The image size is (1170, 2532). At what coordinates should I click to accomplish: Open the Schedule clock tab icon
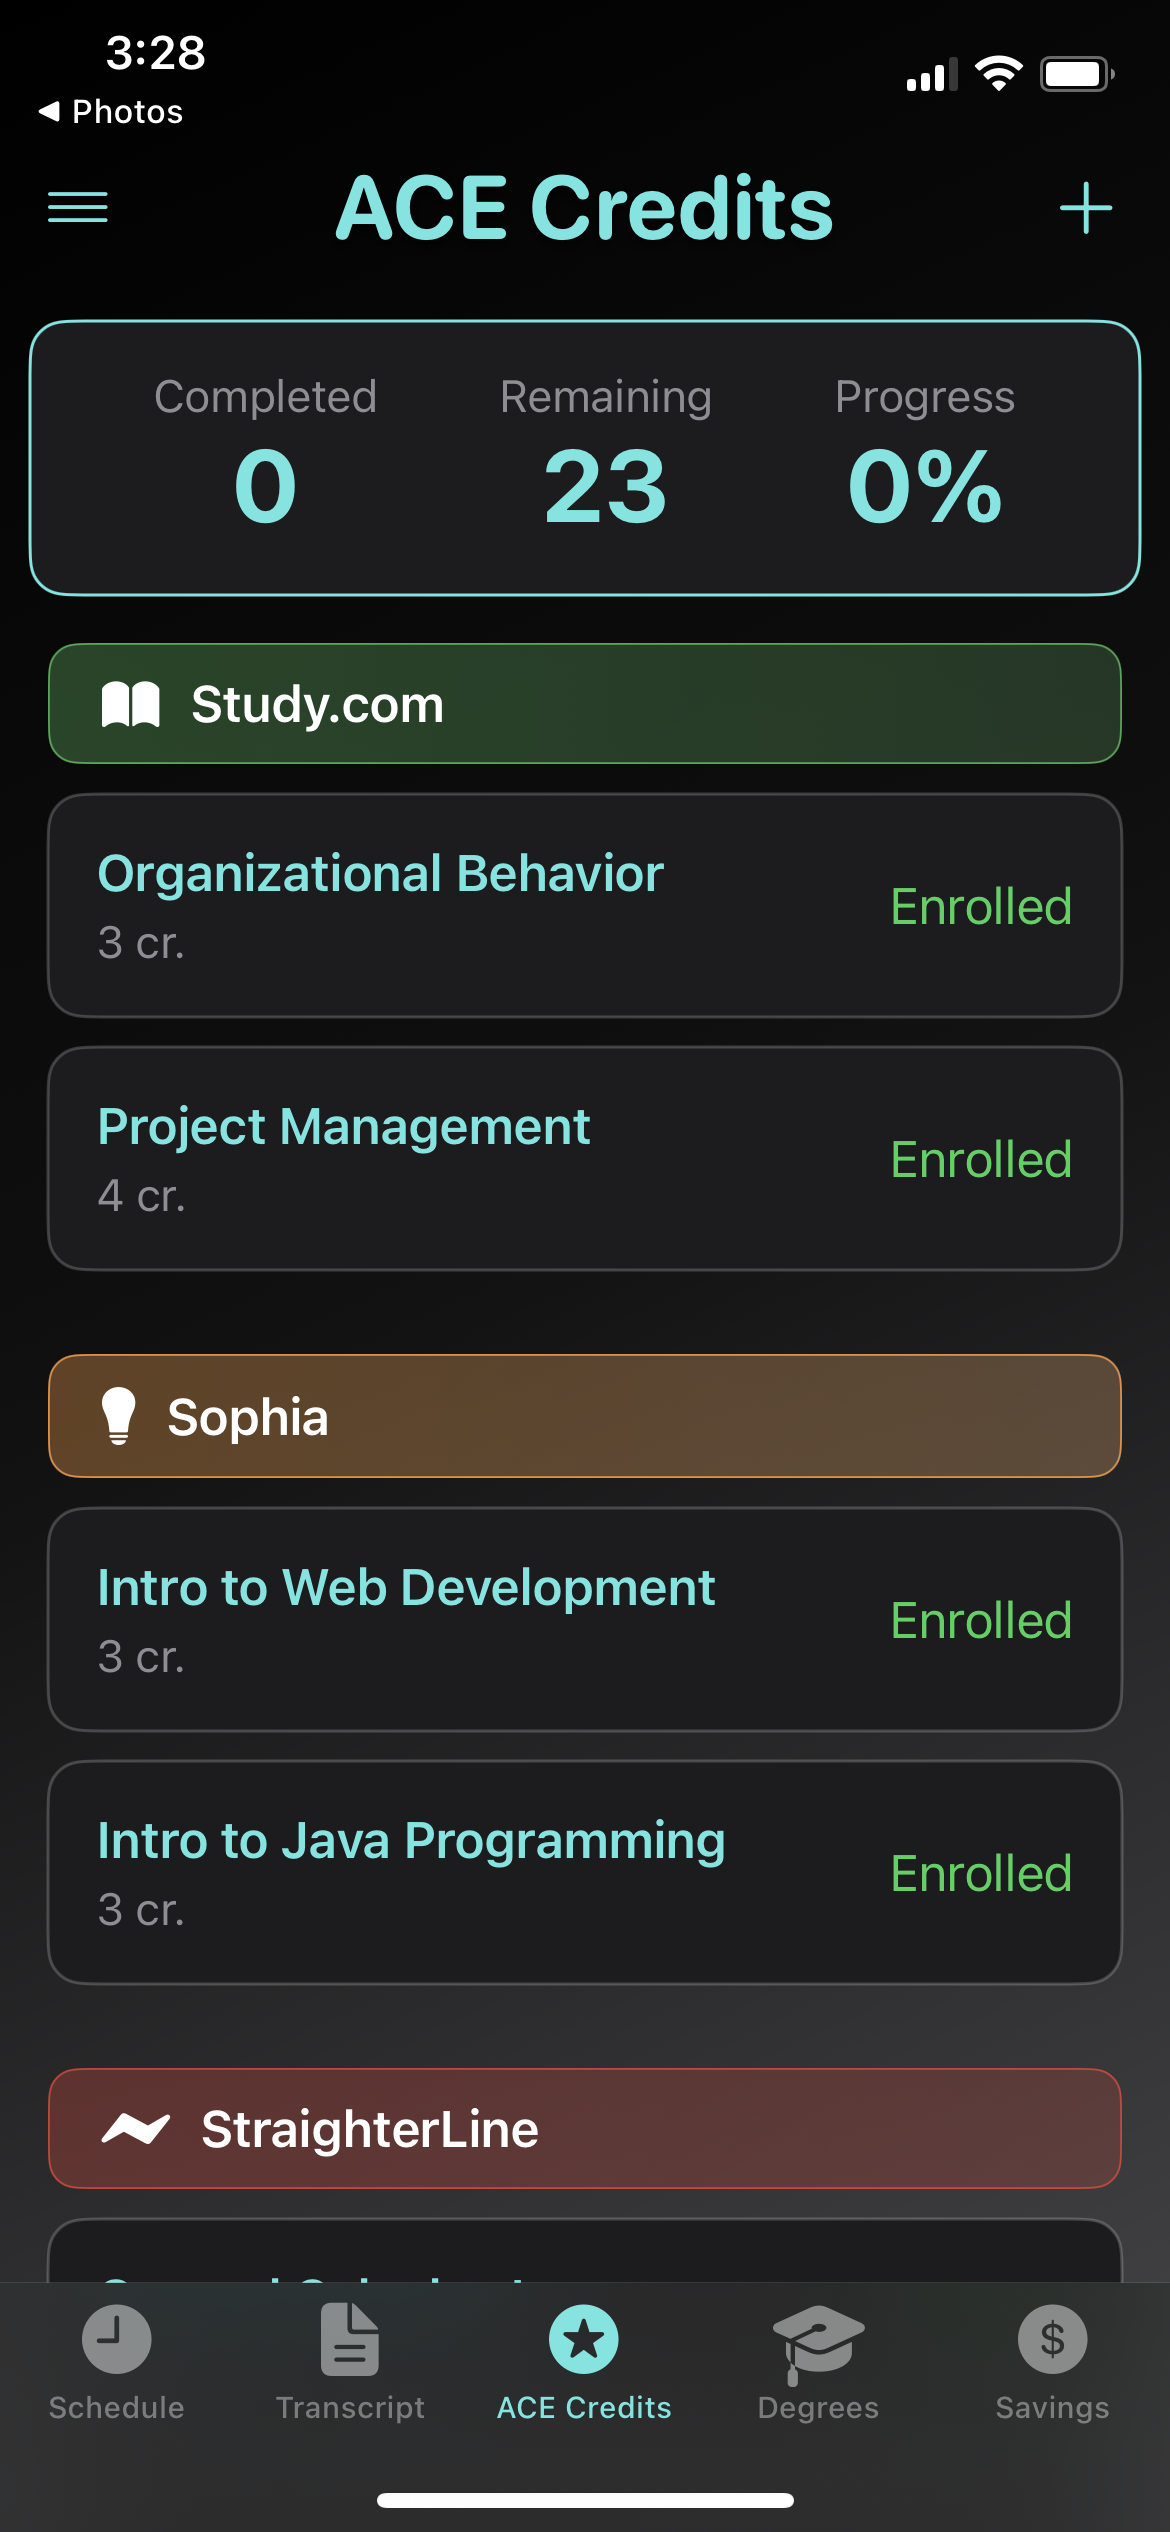117,2340
